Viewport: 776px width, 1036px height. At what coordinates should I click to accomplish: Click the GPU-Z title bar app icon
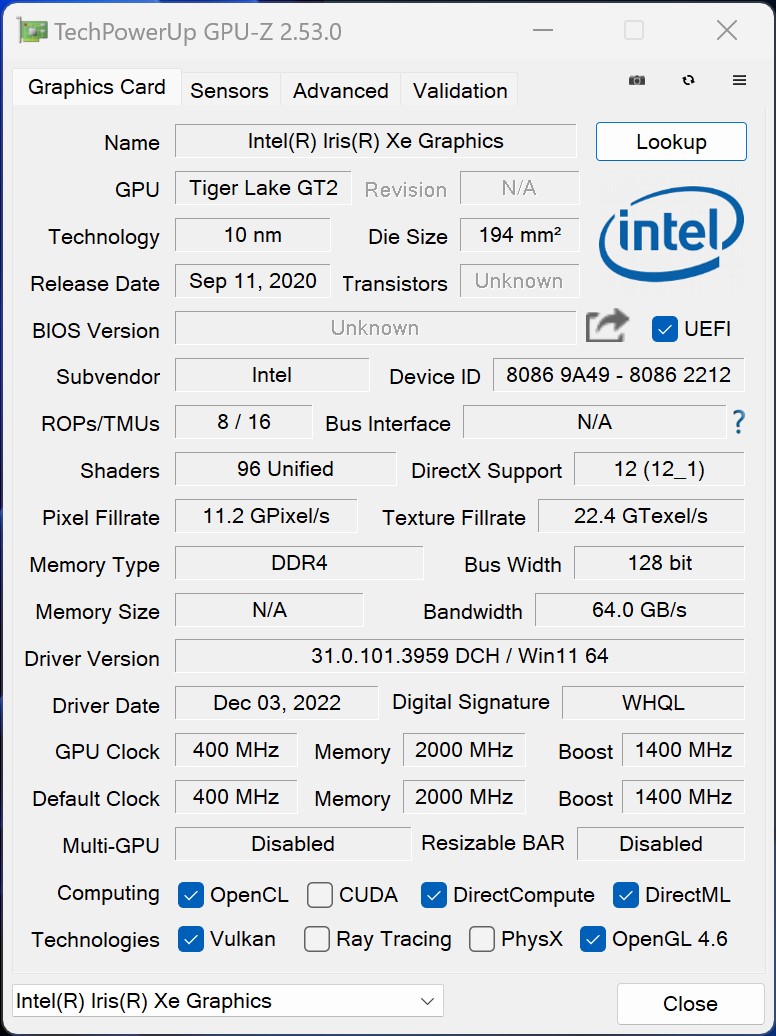[31, 31]
